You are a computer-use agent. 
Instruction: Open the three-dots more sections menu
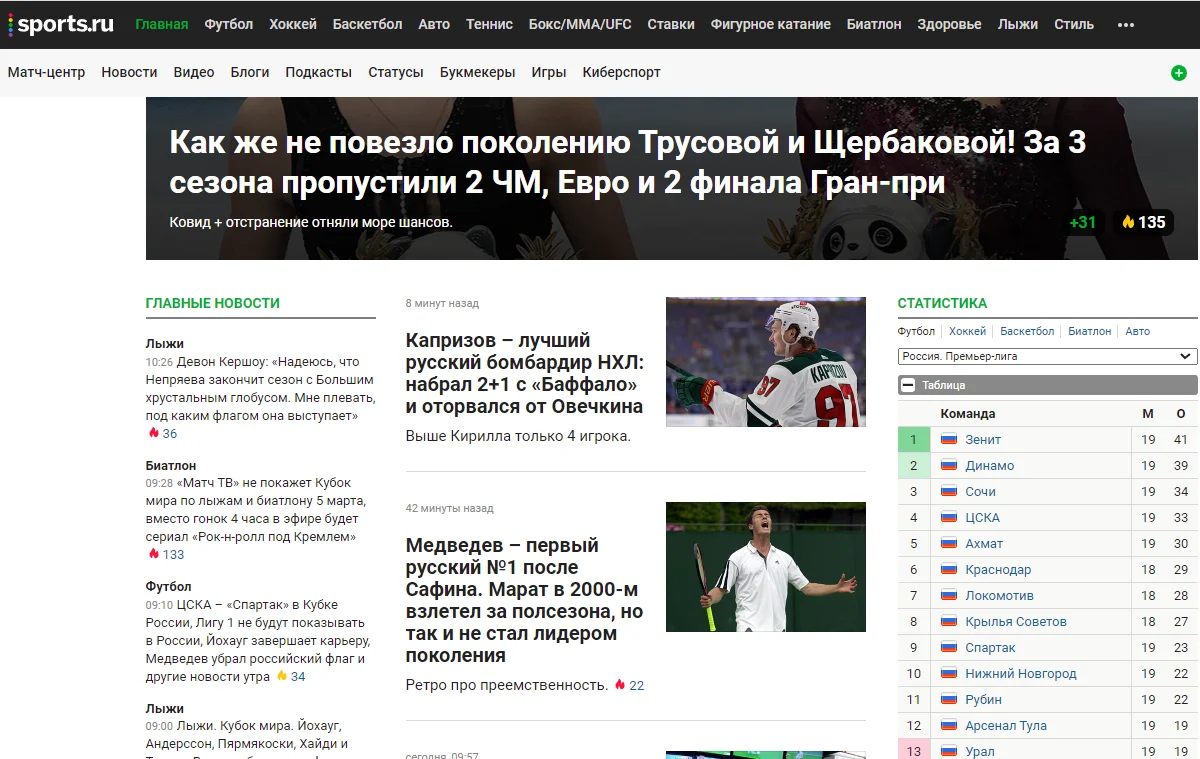pyautogui.click(x=1125, y=24)
